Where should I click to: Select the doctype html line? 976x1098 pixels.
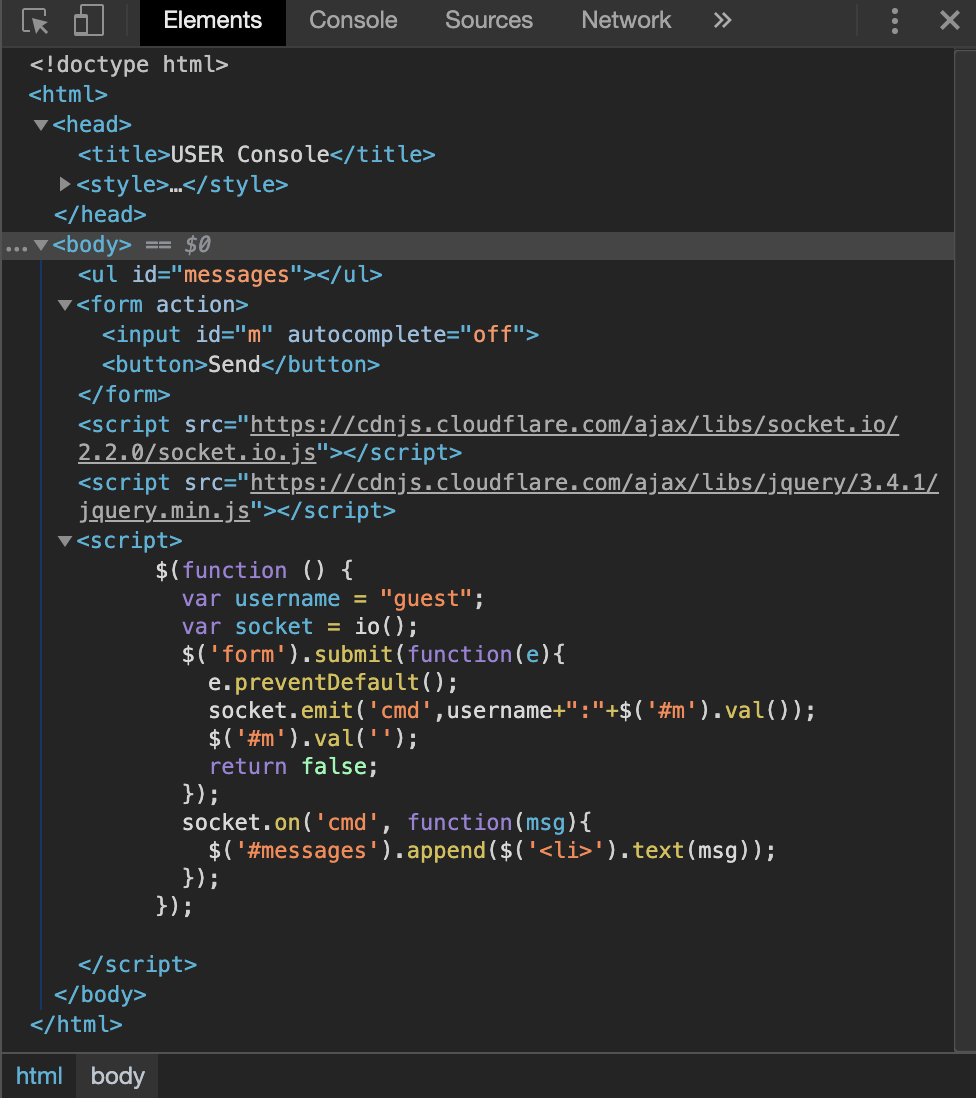[x=129, y=64]
